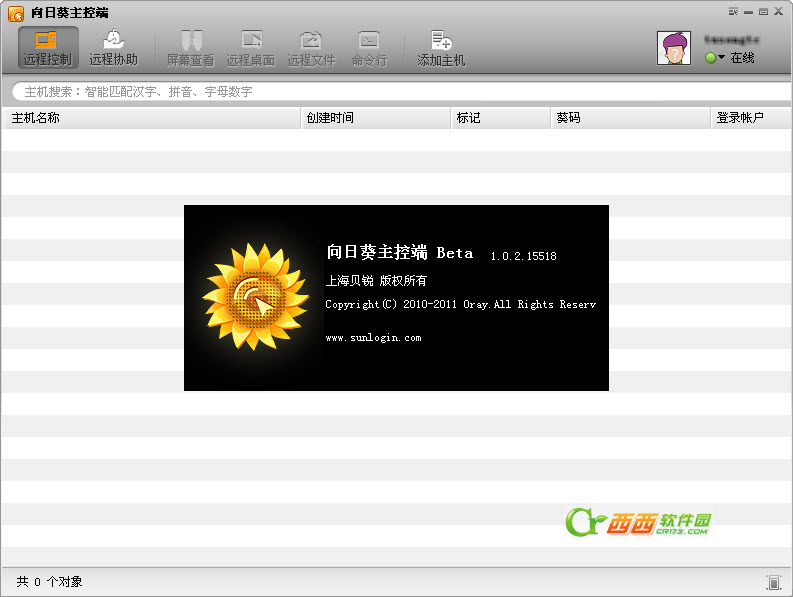Click the user avatar picture

click(674, 48)
